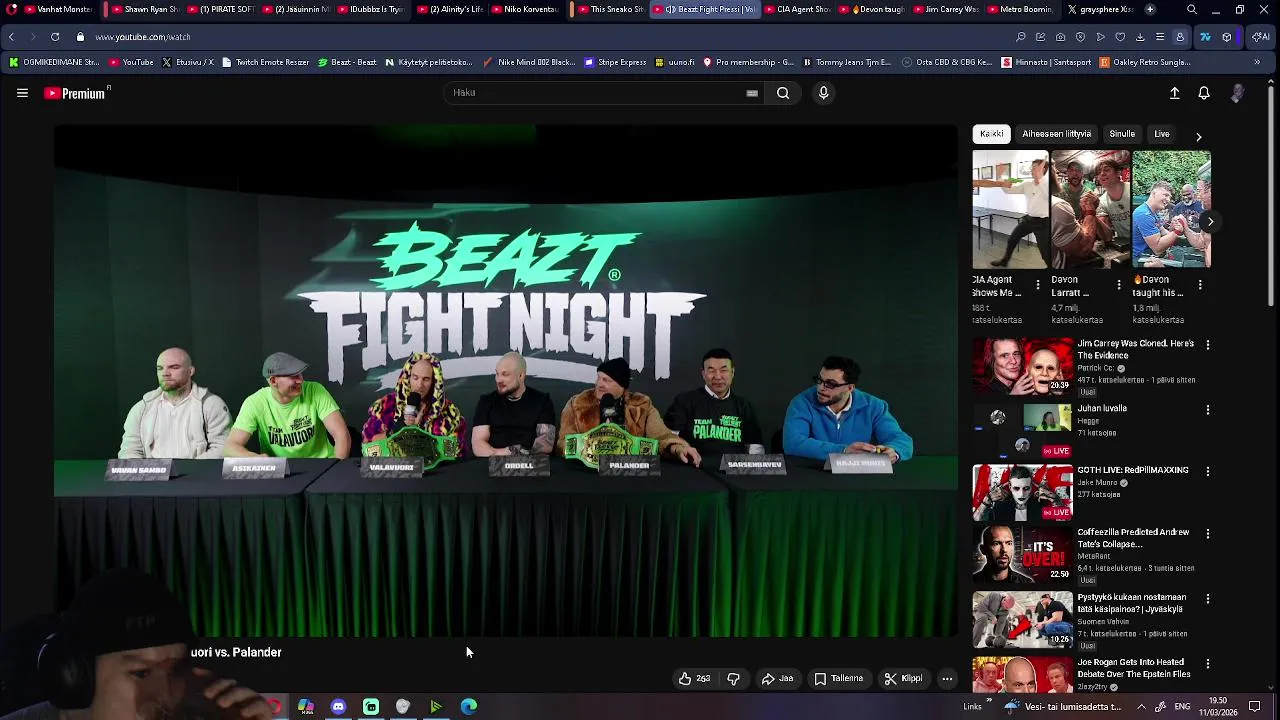Open Joe Rogan Heated Debate video title

(x=1133, y=668)
